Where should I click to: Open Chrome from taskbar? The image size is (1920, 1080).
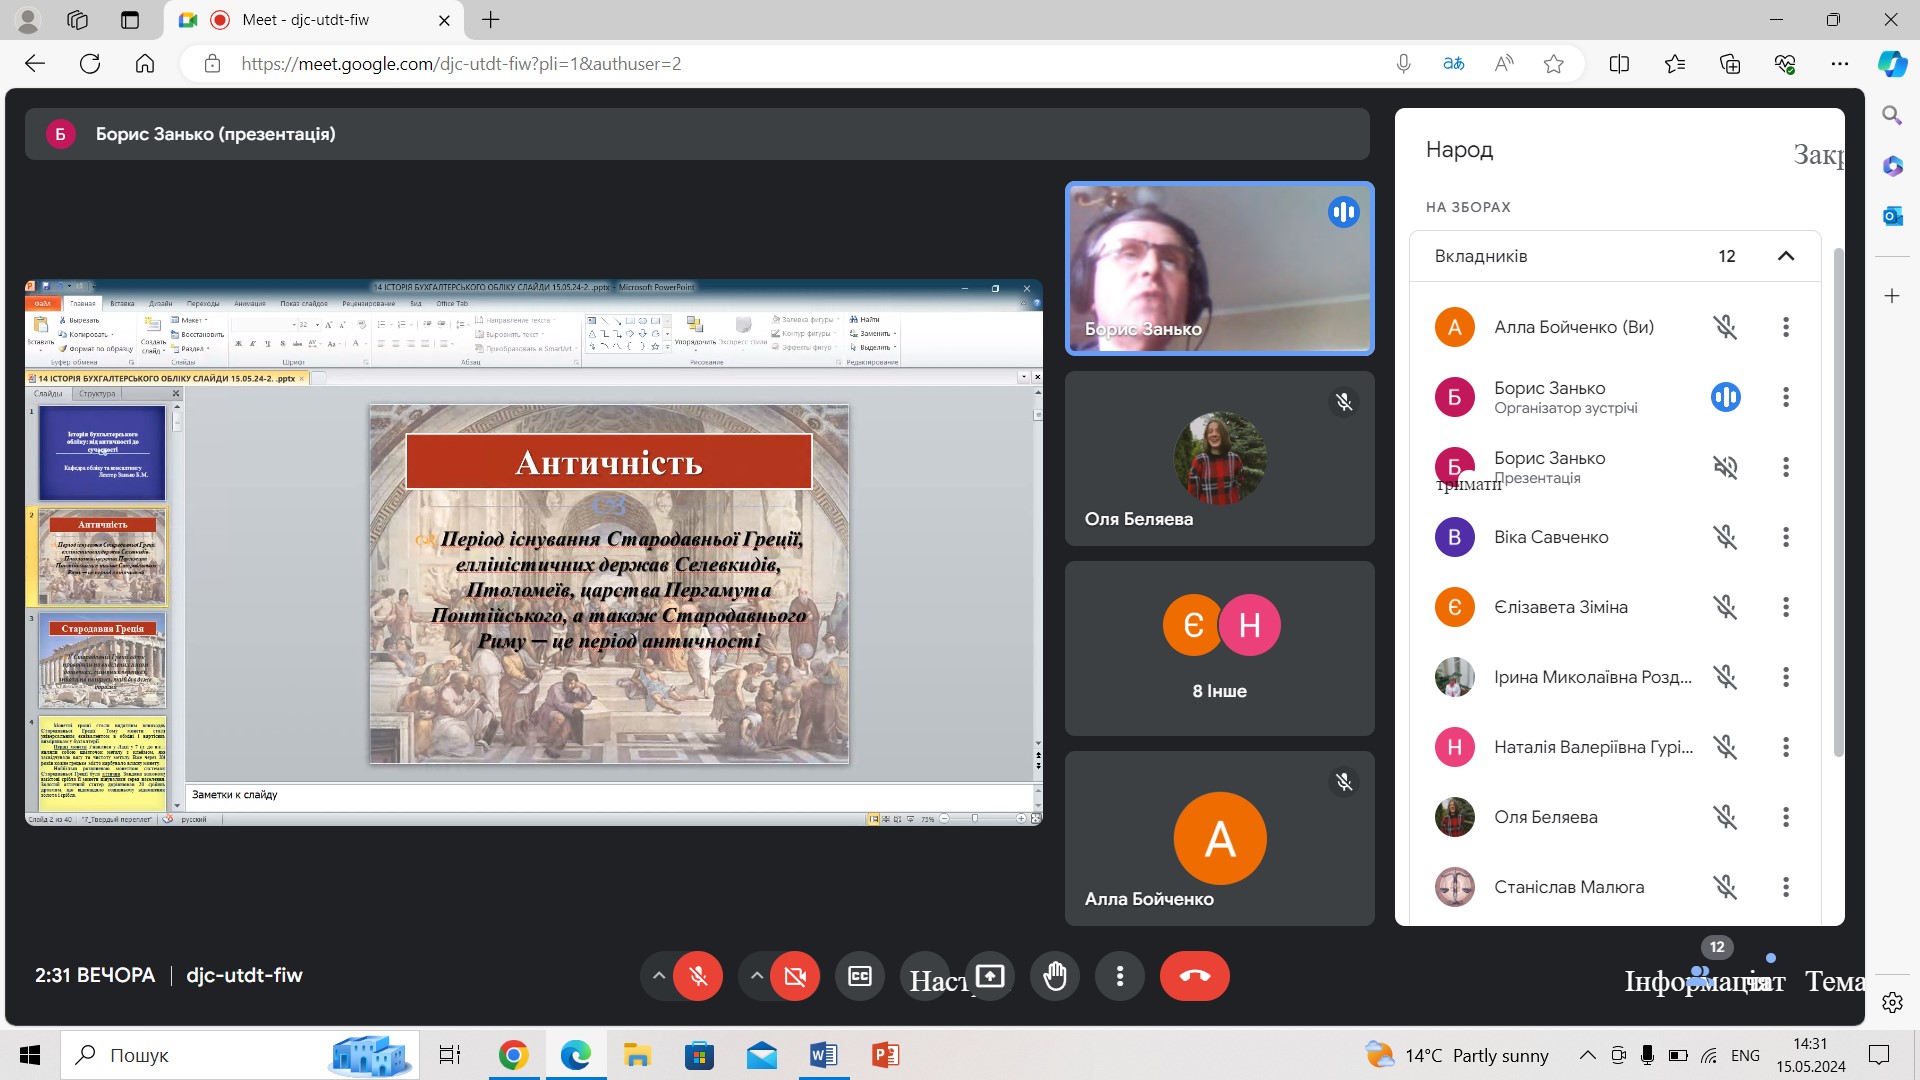coord(513,1055)
